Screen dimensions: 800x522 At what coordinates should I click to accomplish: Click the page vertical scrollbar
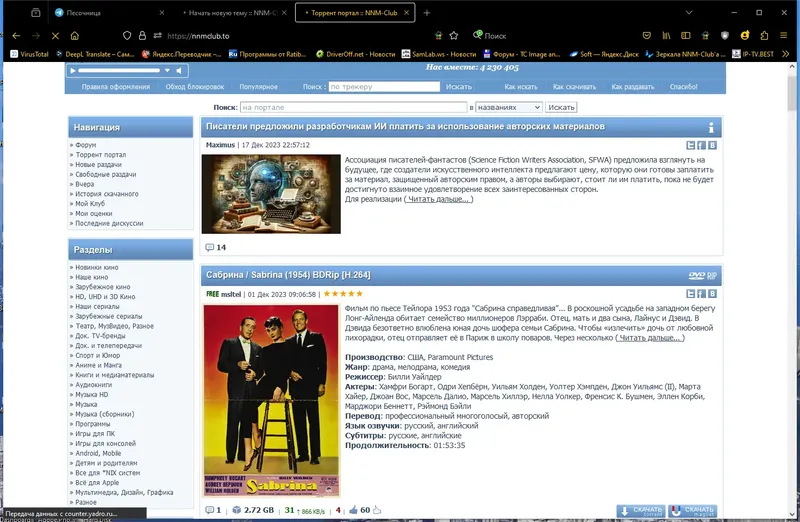pyautogui.click(x=792, y=92)
